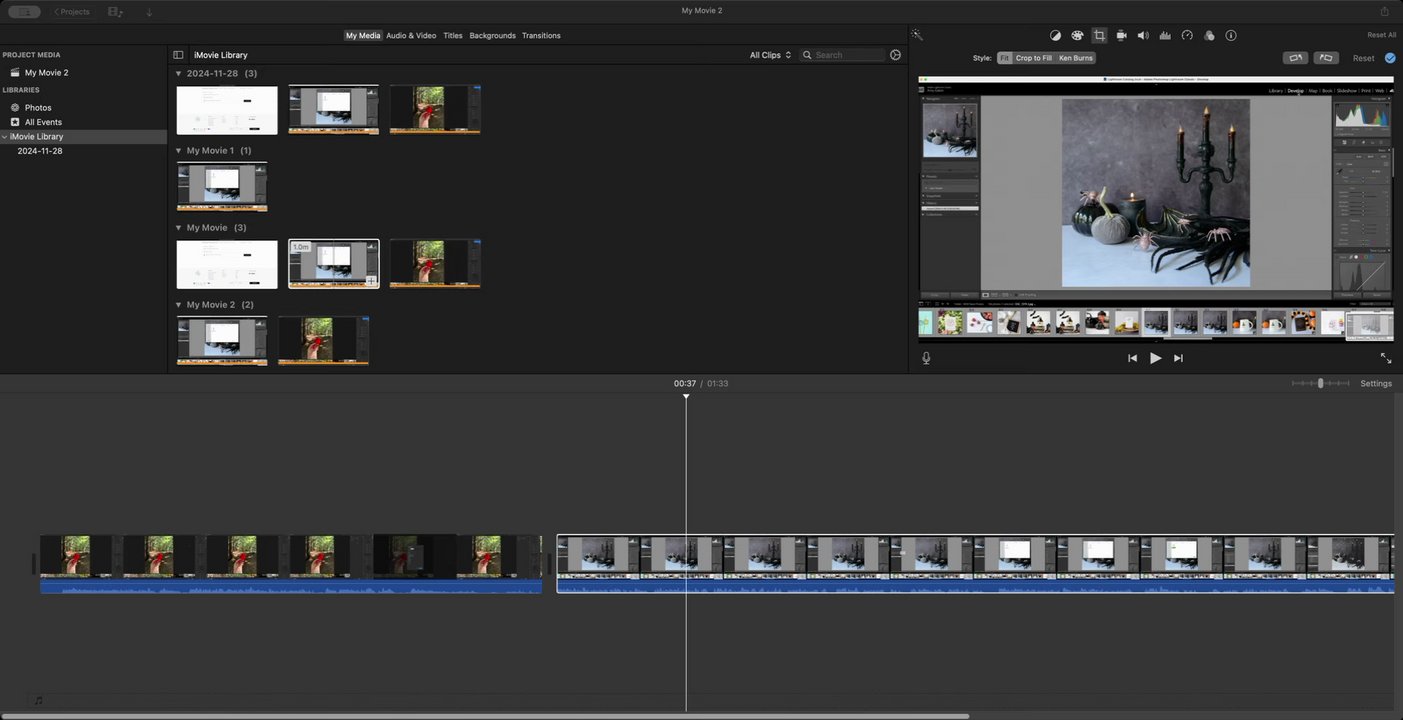This screenshot has height=720, width=1403.
Task: Open the All Clips filter dropdown
Action: tap(770, 55)
